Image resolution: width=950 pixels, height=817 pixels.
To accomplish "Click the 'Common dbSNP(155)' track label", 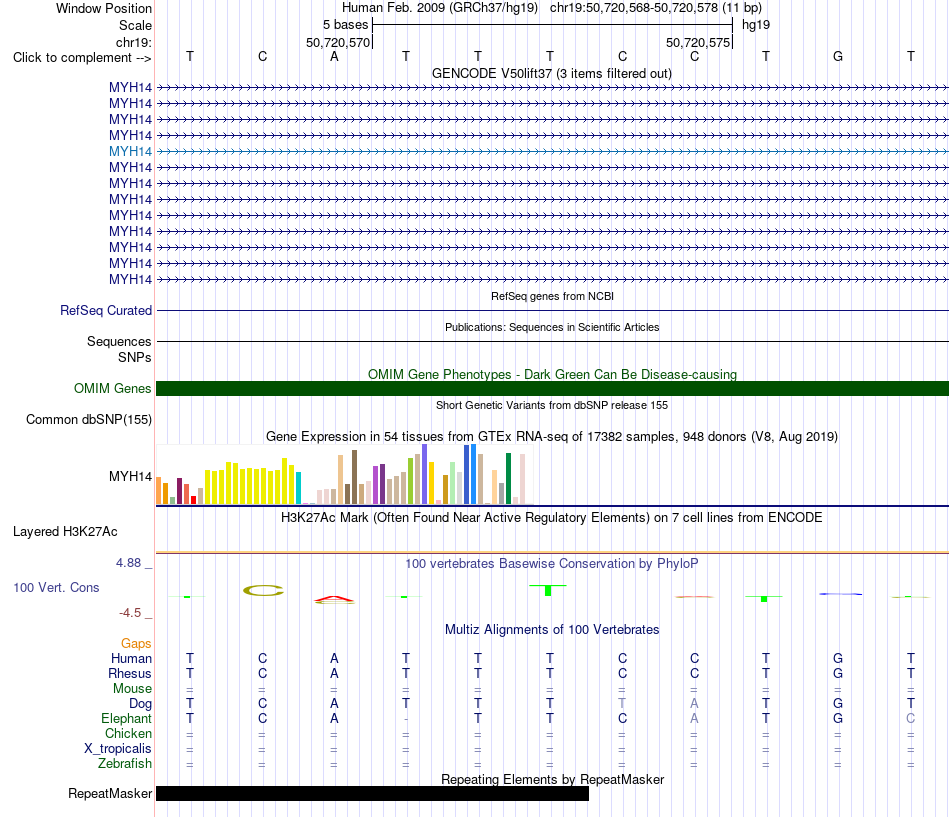I will point(88,419).
